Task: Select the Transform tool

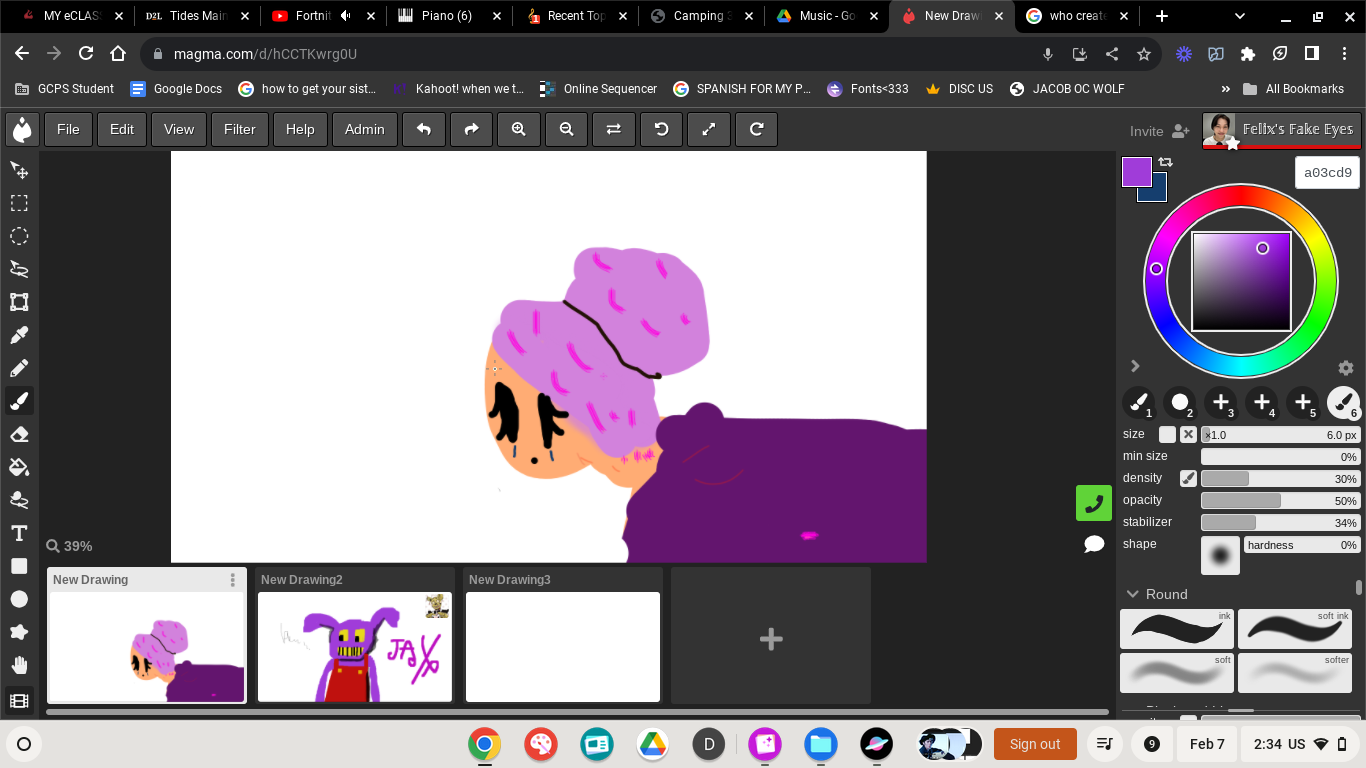Action: pos(19,302)
